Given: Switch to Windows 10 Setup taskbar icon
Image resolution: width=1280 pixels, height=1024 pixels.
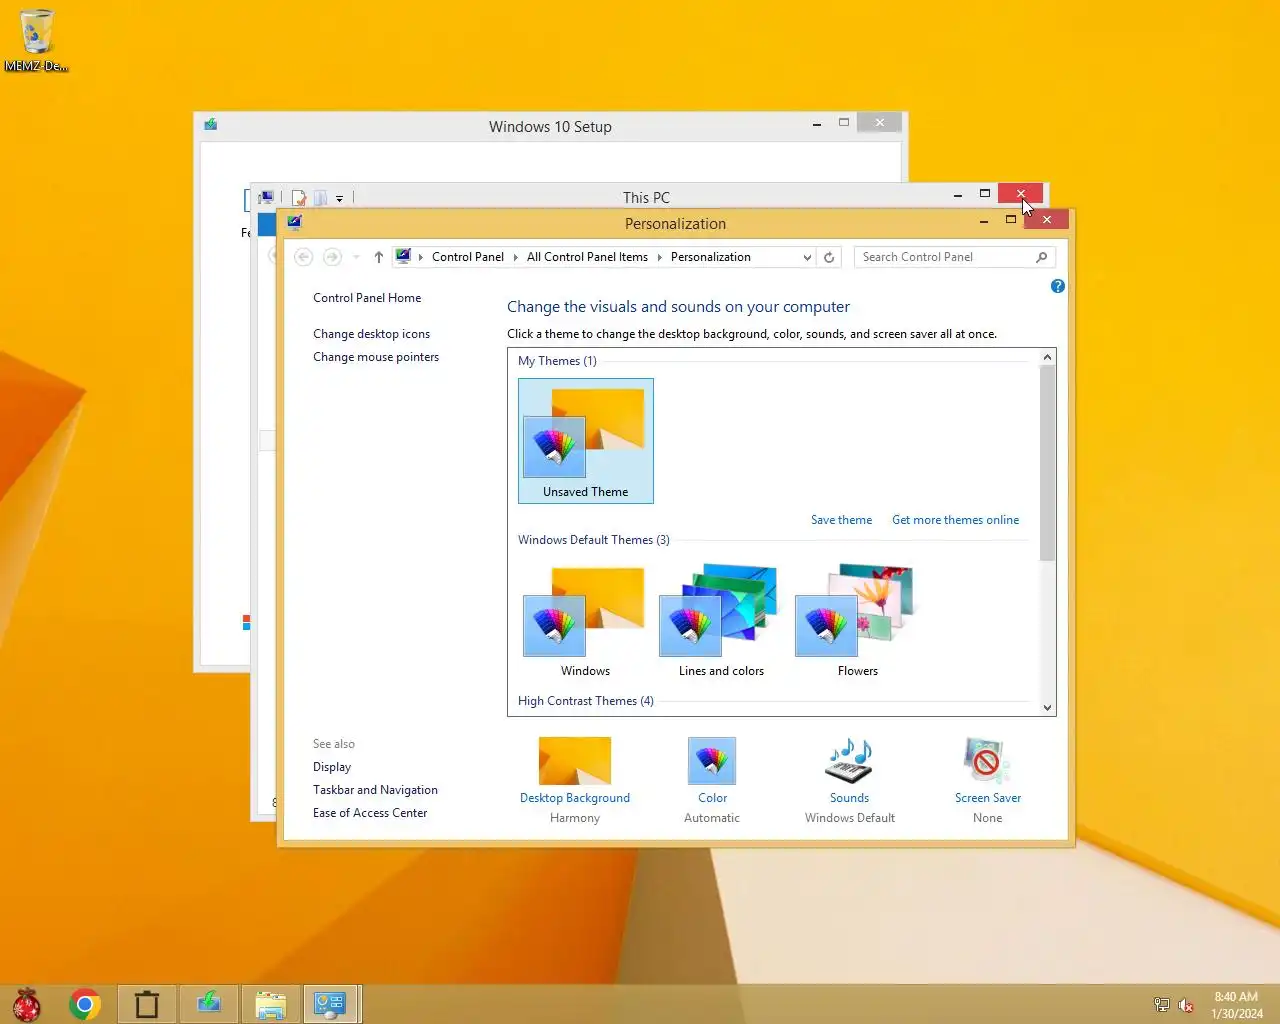Looking at the screenshot, I should (x=209, y=1004).
